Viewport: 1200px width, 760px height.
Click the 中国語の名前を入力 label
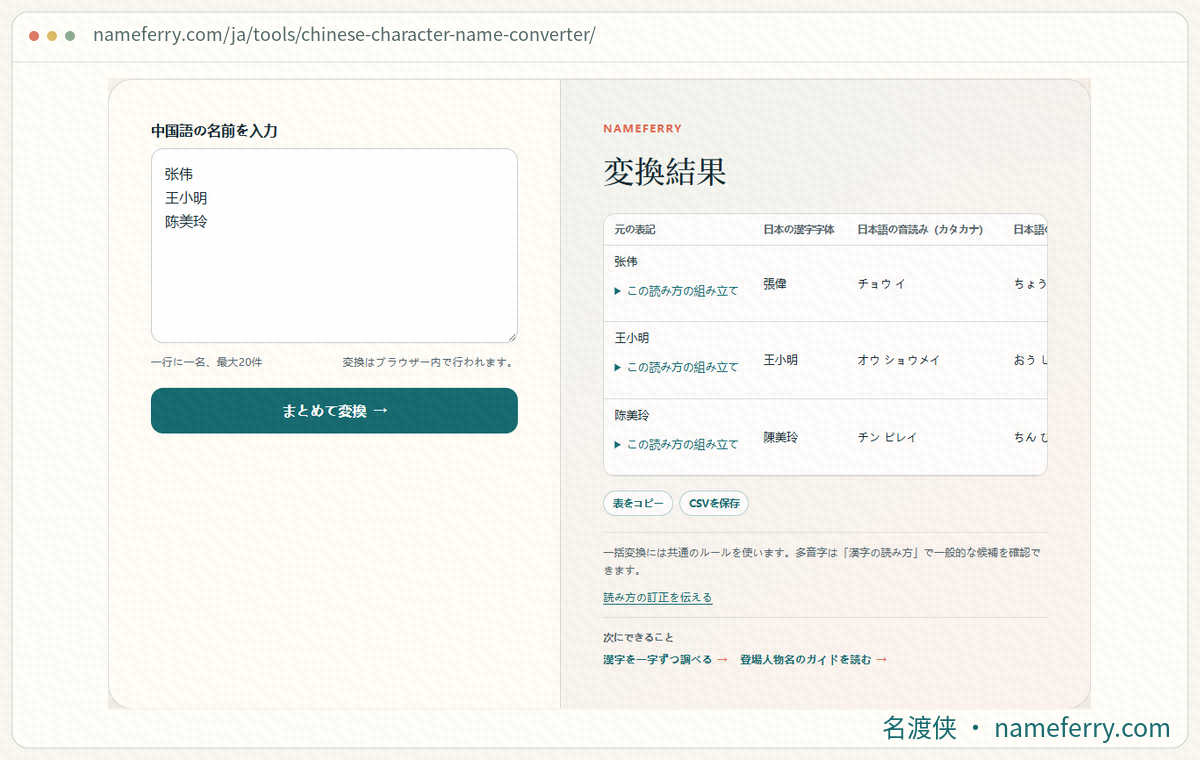pos(214,131)
